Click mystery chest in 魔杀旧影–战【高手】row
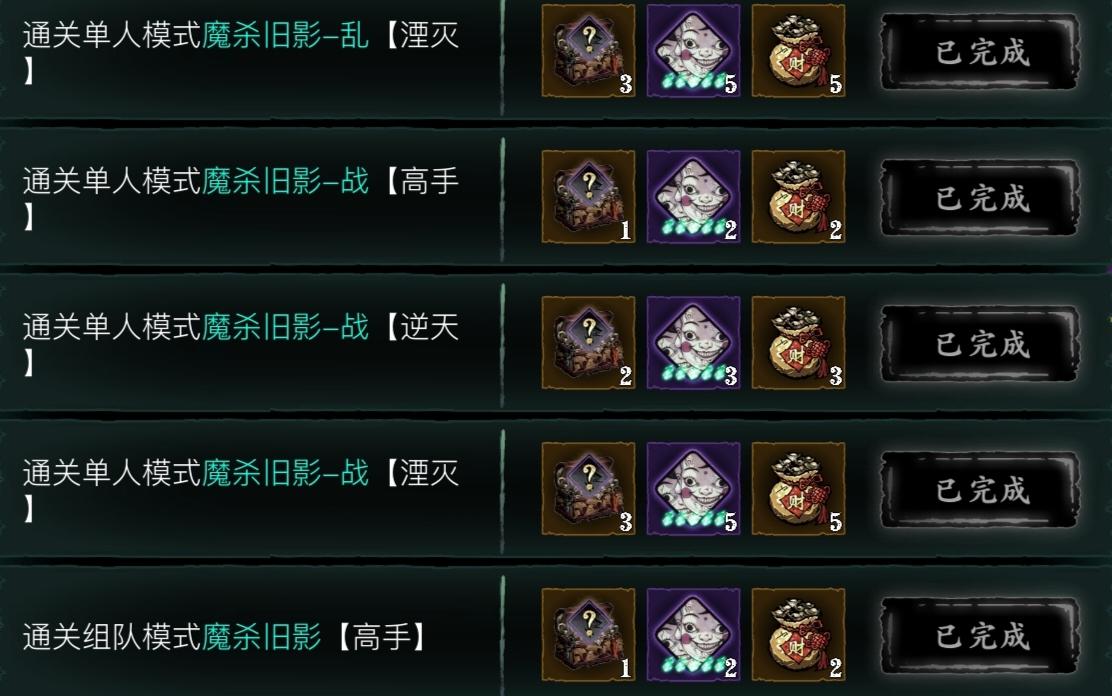Viewport: 1112px width, 696px height. click(x=589, y=197)
